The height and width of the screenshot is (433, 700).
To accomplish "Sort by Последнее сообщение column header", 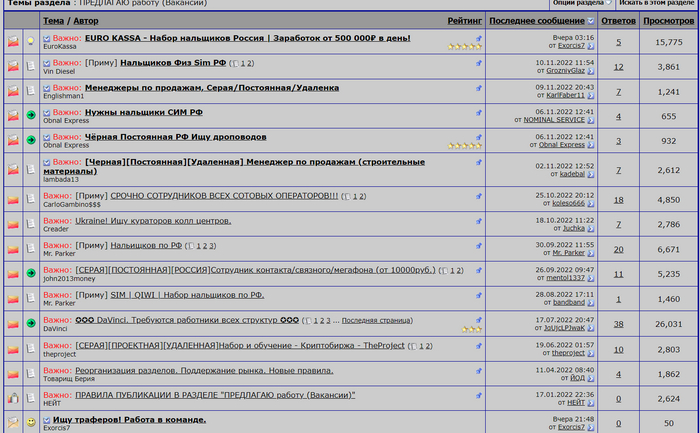I will (537, 21).
